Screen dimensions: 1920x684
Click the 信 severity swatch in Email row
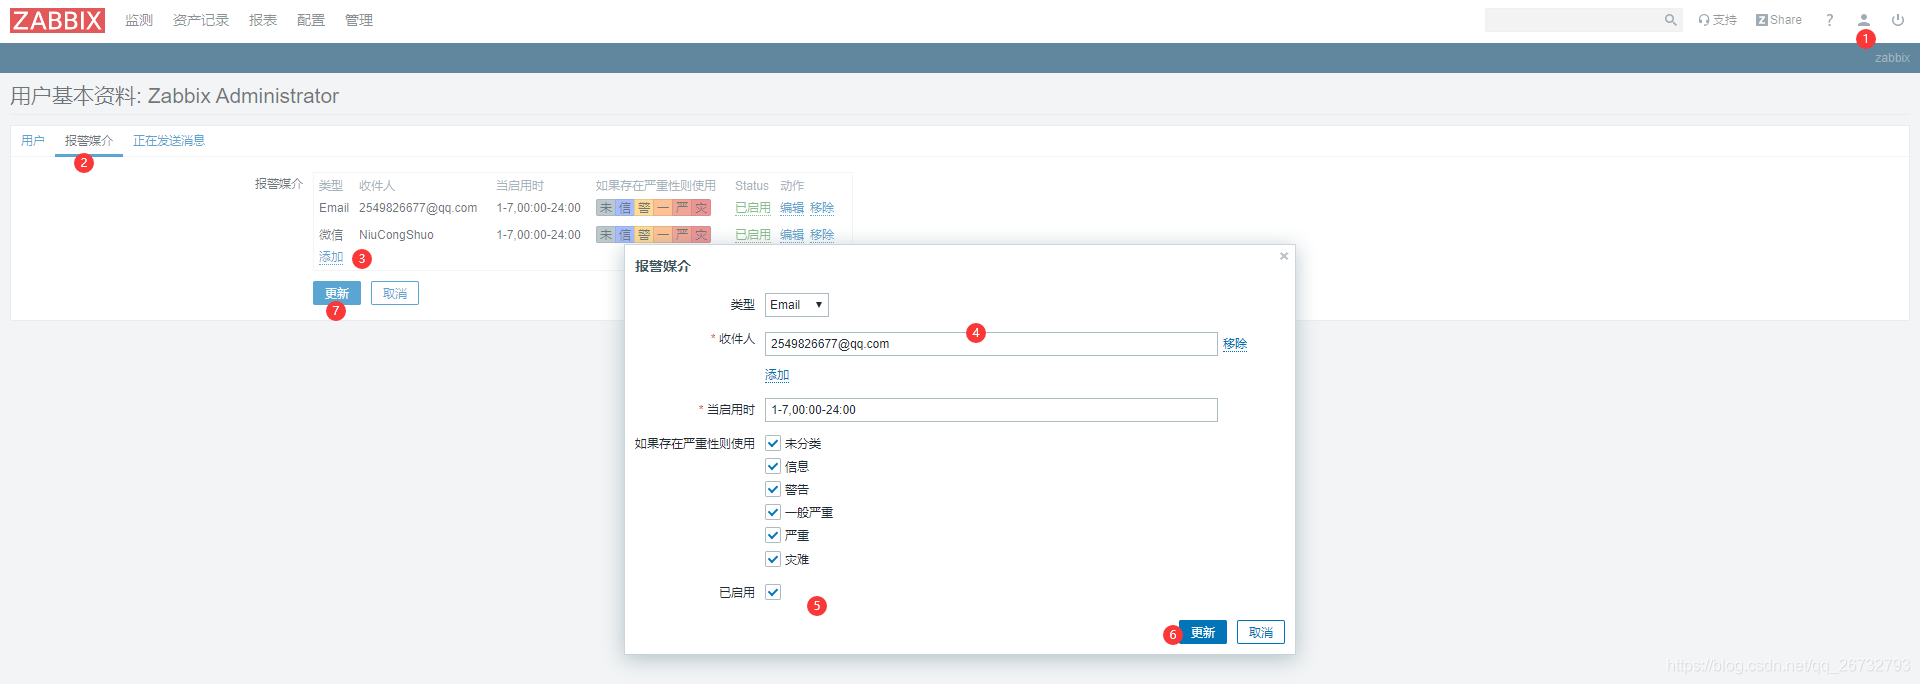tap(625, 208)
